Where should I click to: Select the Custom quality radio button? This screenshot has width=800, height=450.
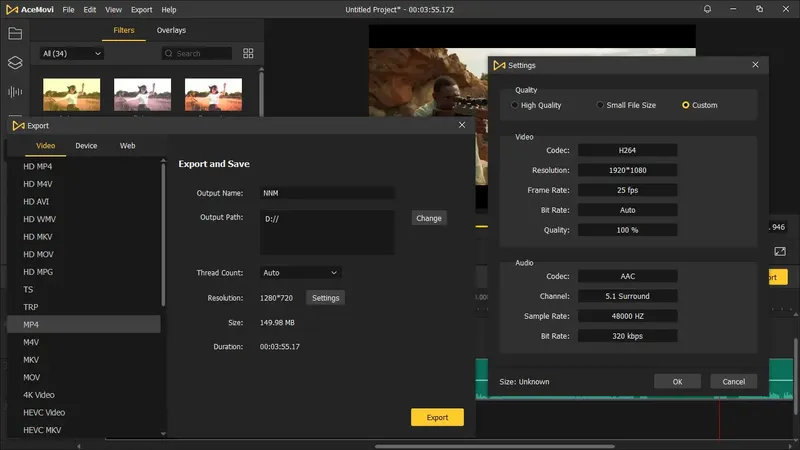click(686, 105)
